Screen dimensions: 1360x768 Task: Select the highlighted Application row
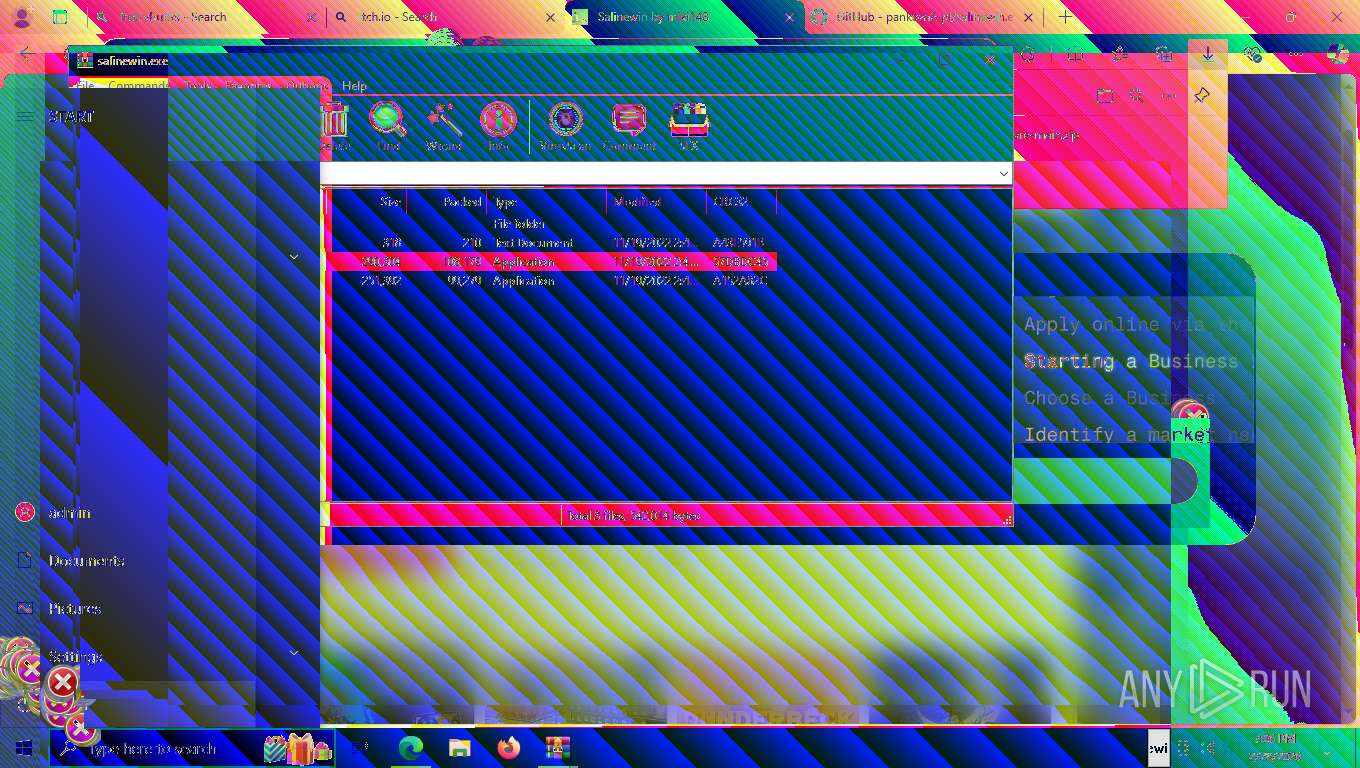coord(553,262)
